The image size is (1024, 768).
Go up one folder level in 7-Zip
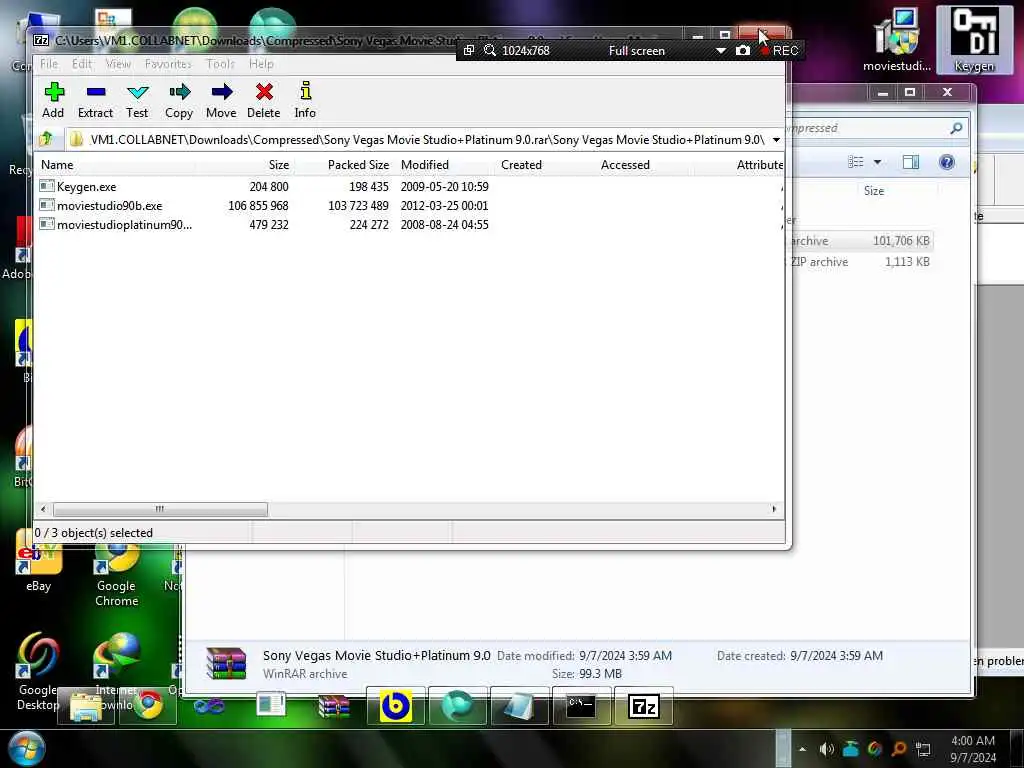coord(46,138)
